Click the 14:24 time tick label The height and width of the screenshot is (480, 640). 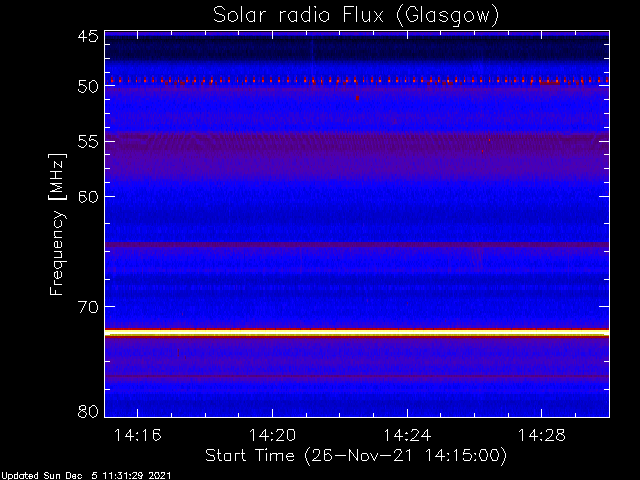tap(407, 435)
